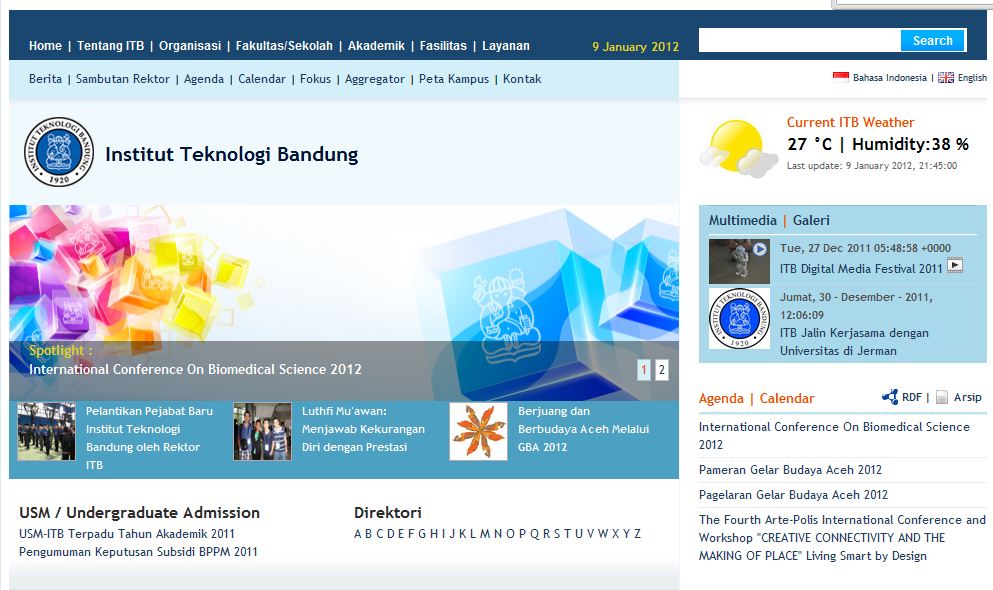Open Berjuang dan Berbudaya Aceh headline
Screen dimensions: 993x590
point(583,429)
